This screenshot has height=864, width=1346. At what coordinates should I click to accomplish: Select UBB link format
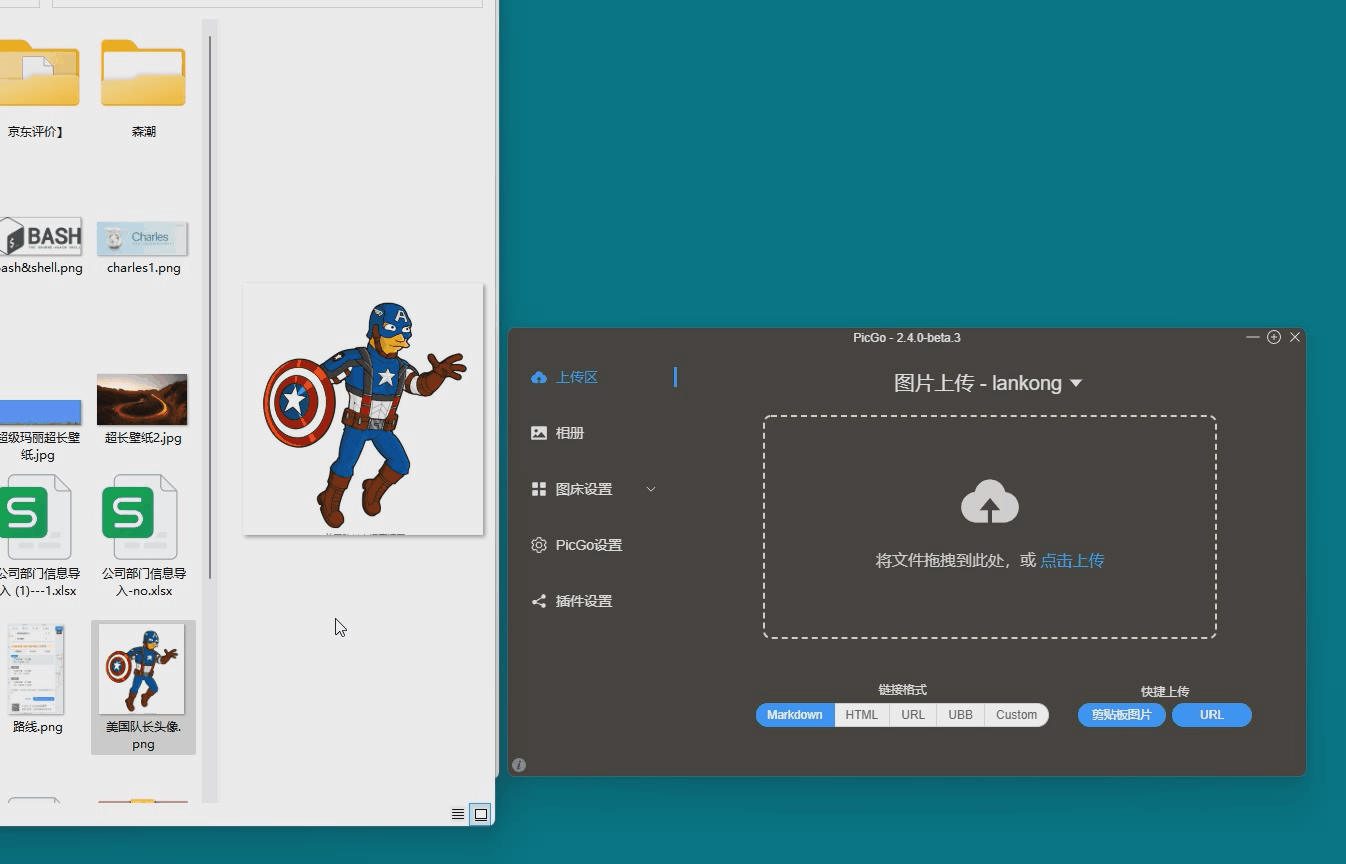click(961, 715)
